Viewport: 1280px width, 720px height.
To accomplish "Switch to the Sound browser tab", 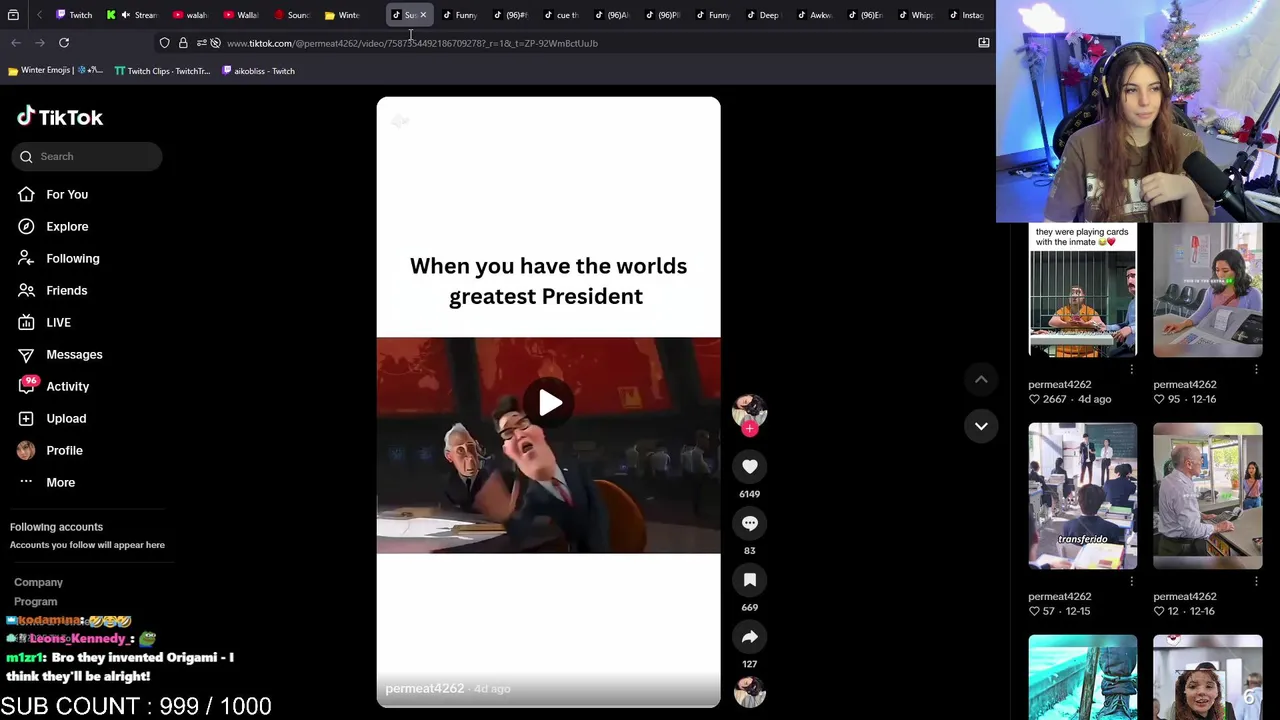I will coord(292,15).
